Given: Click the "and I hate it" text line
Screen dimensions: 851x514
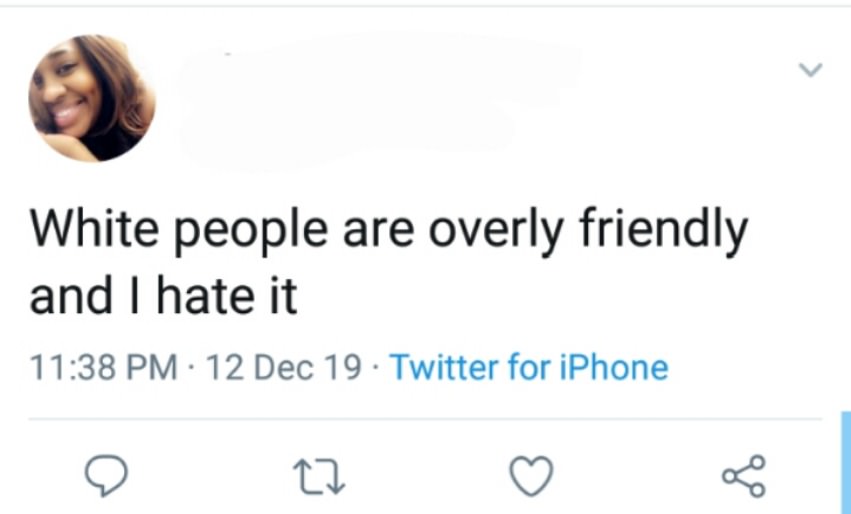Looking at the screenshot, I should click(x=163, y=296).
